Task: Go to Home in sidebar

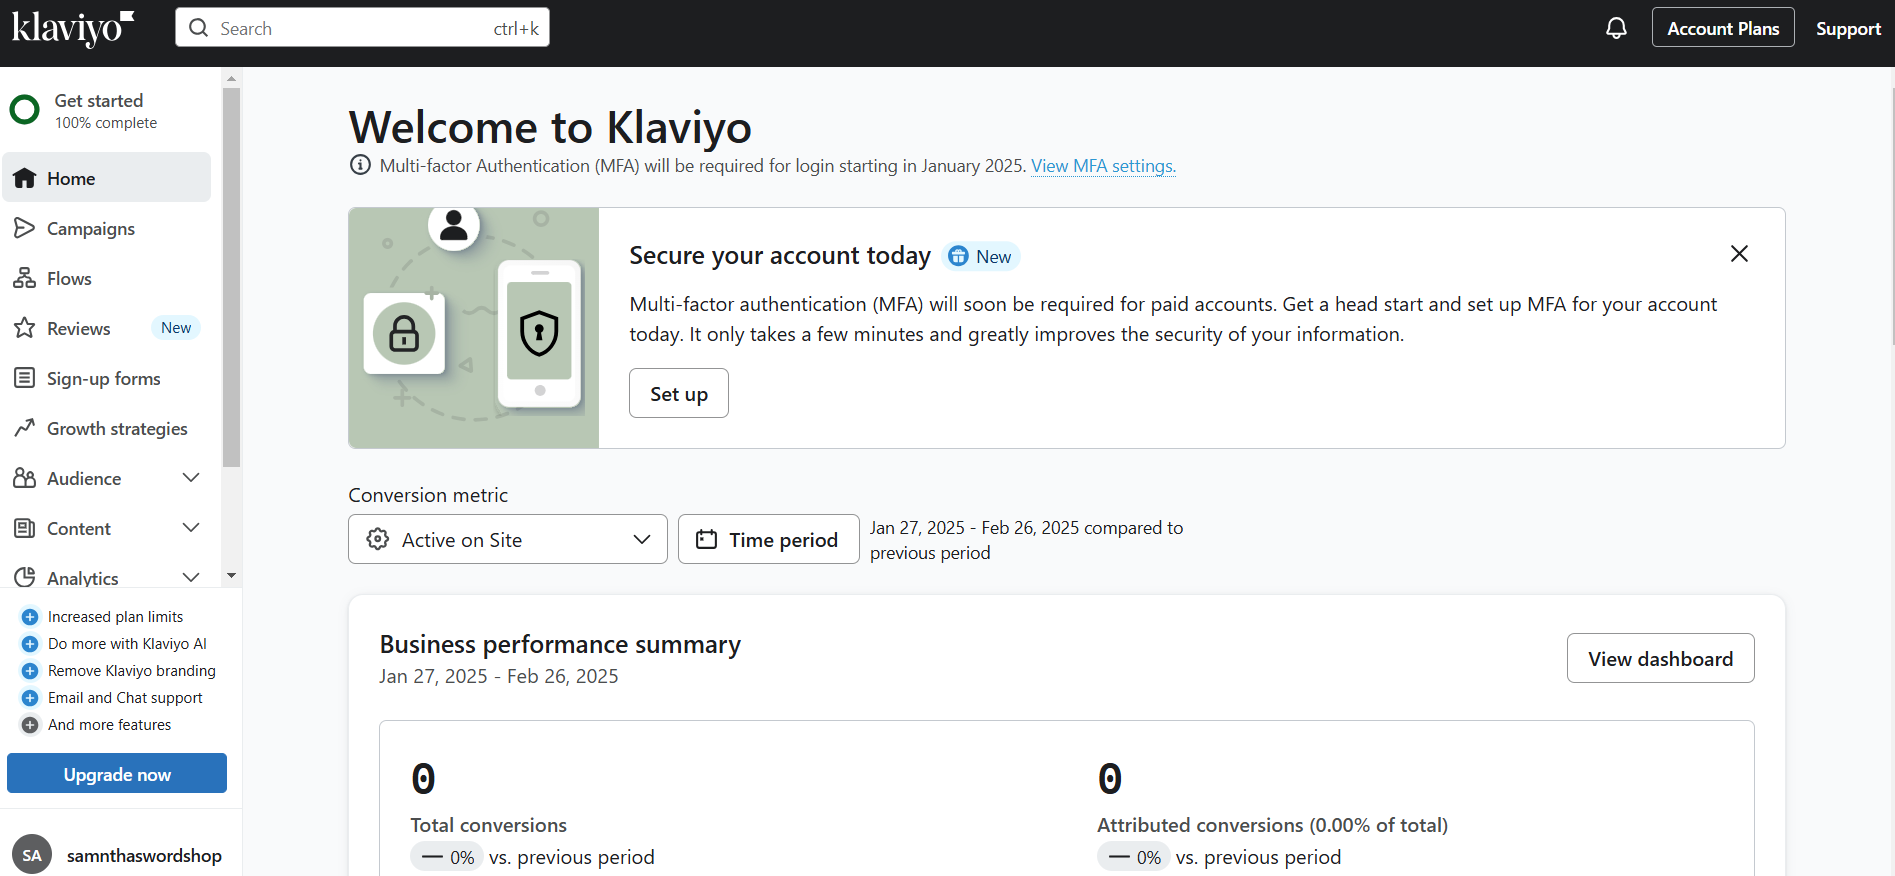Action: [x=107, y=178]
